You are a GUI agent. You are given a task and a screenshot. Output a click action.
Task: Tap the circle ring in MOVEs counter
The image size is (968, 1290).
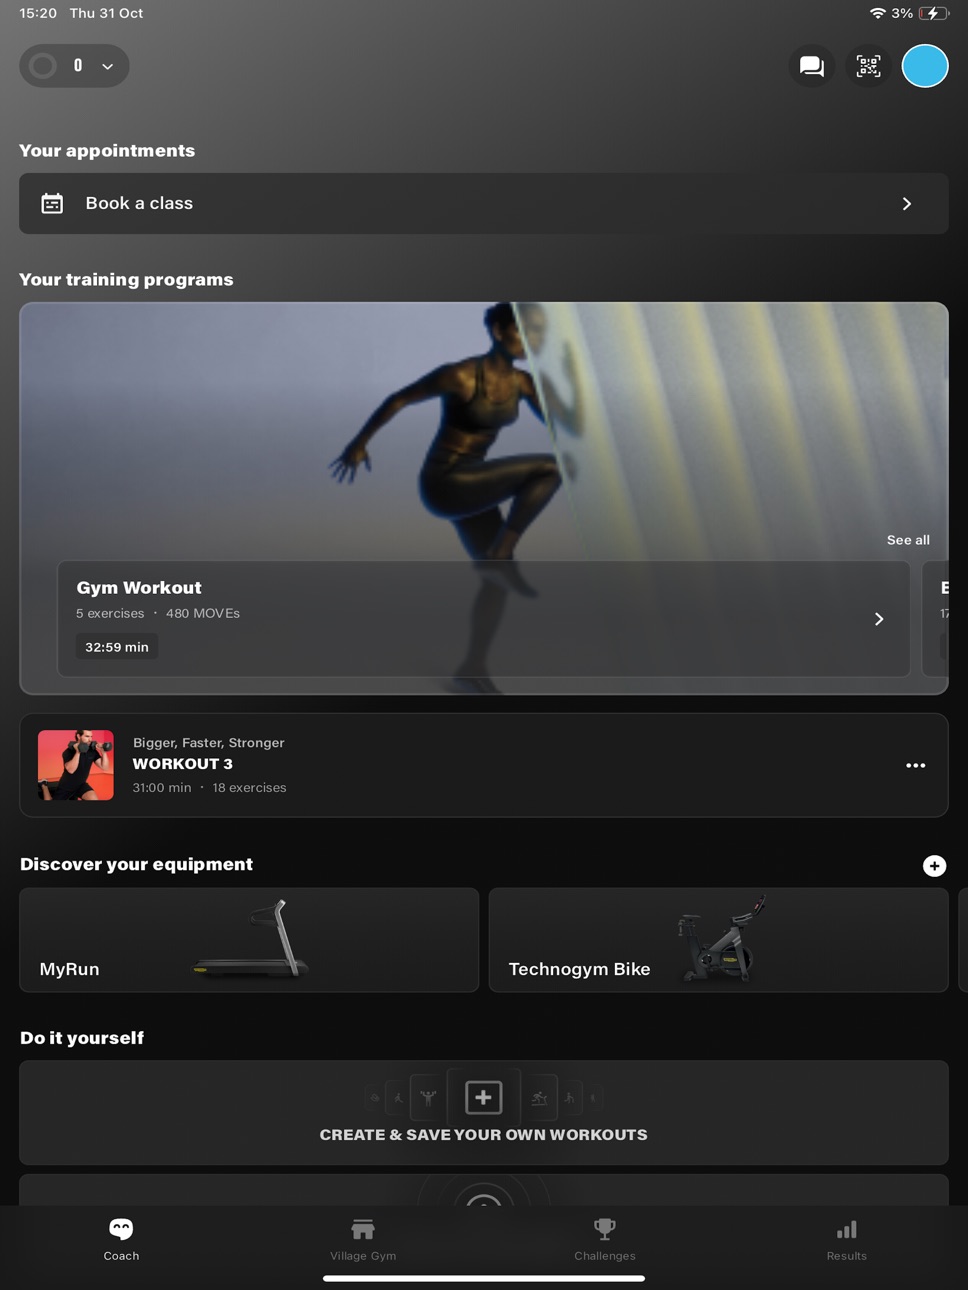[43, 66]
